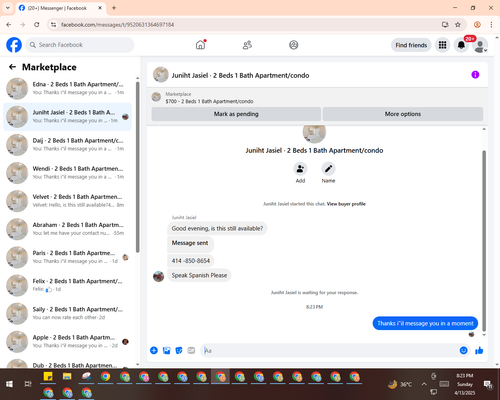Open File Explorer from taskbar
Screen dimensions: 500x400
pos(67,377)
